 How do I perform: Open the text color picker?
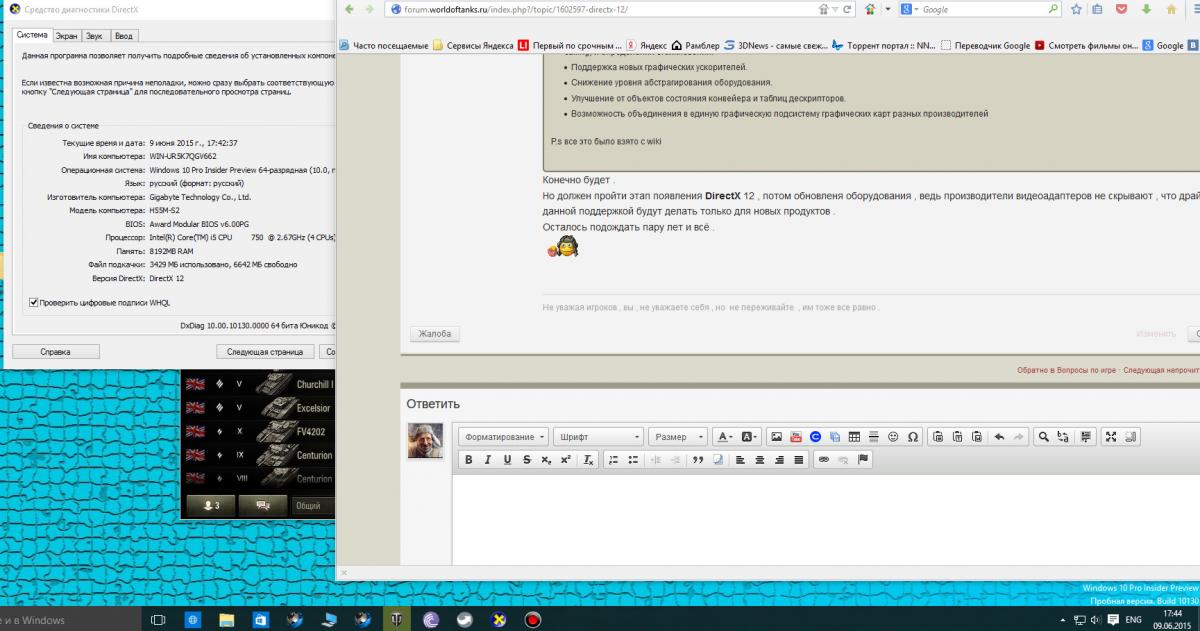[725, 437]
